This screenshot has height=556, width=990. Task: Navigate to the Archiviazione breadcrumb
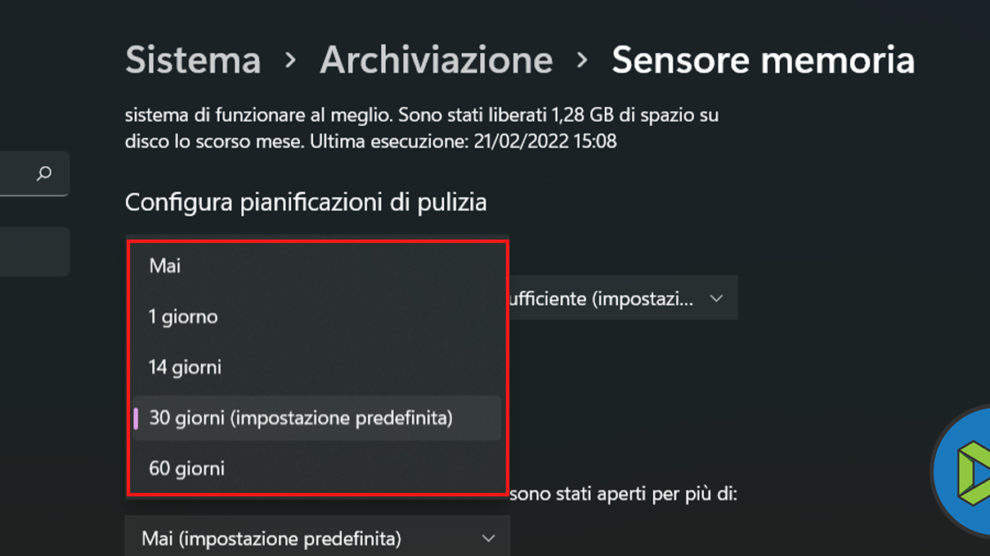(436, 60)
